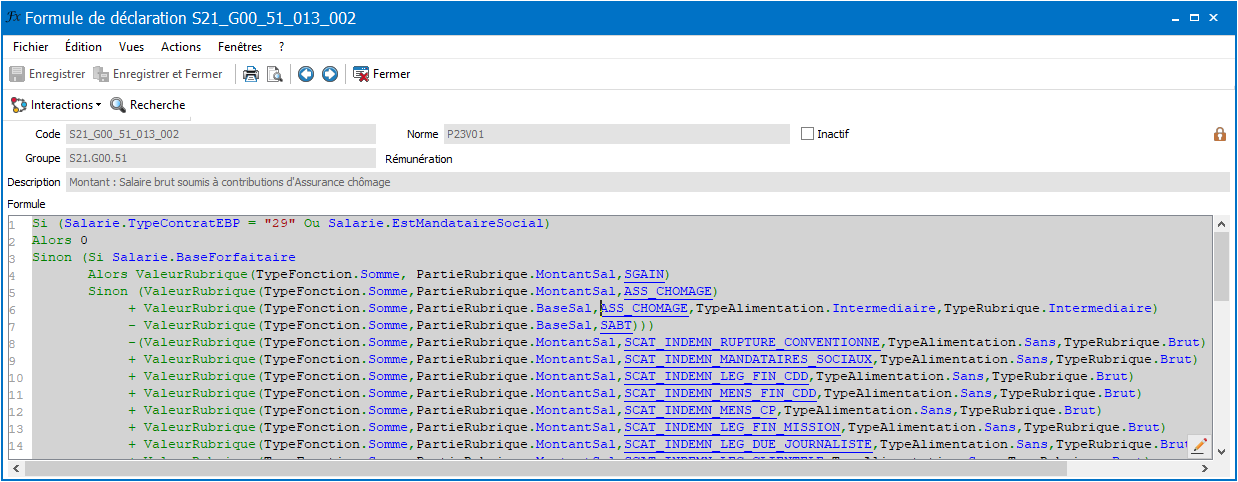Click Salarie.EstMandataireSocial text on line 1

click(436, 223)
